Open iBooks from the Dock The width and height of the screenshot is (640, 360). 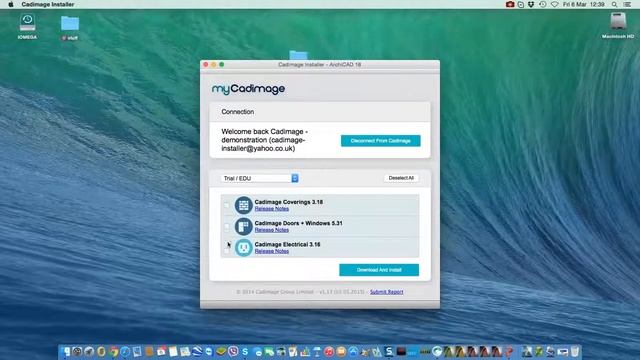(x=341, y=351)
